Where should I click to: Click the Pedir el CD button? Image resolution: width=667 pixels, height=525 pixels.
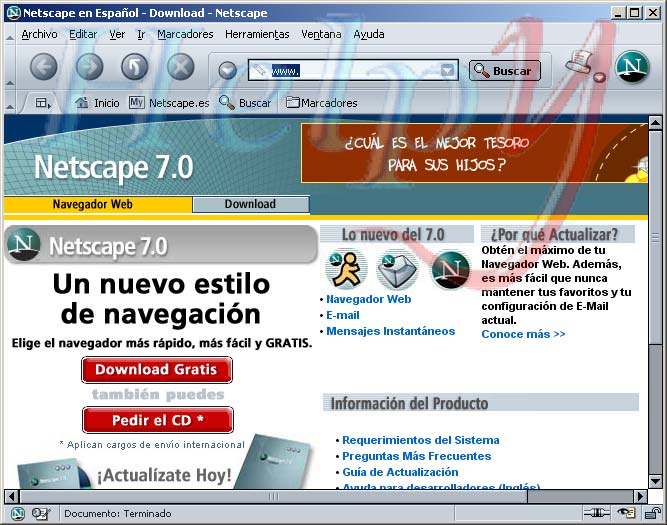(x=158, y=420)
